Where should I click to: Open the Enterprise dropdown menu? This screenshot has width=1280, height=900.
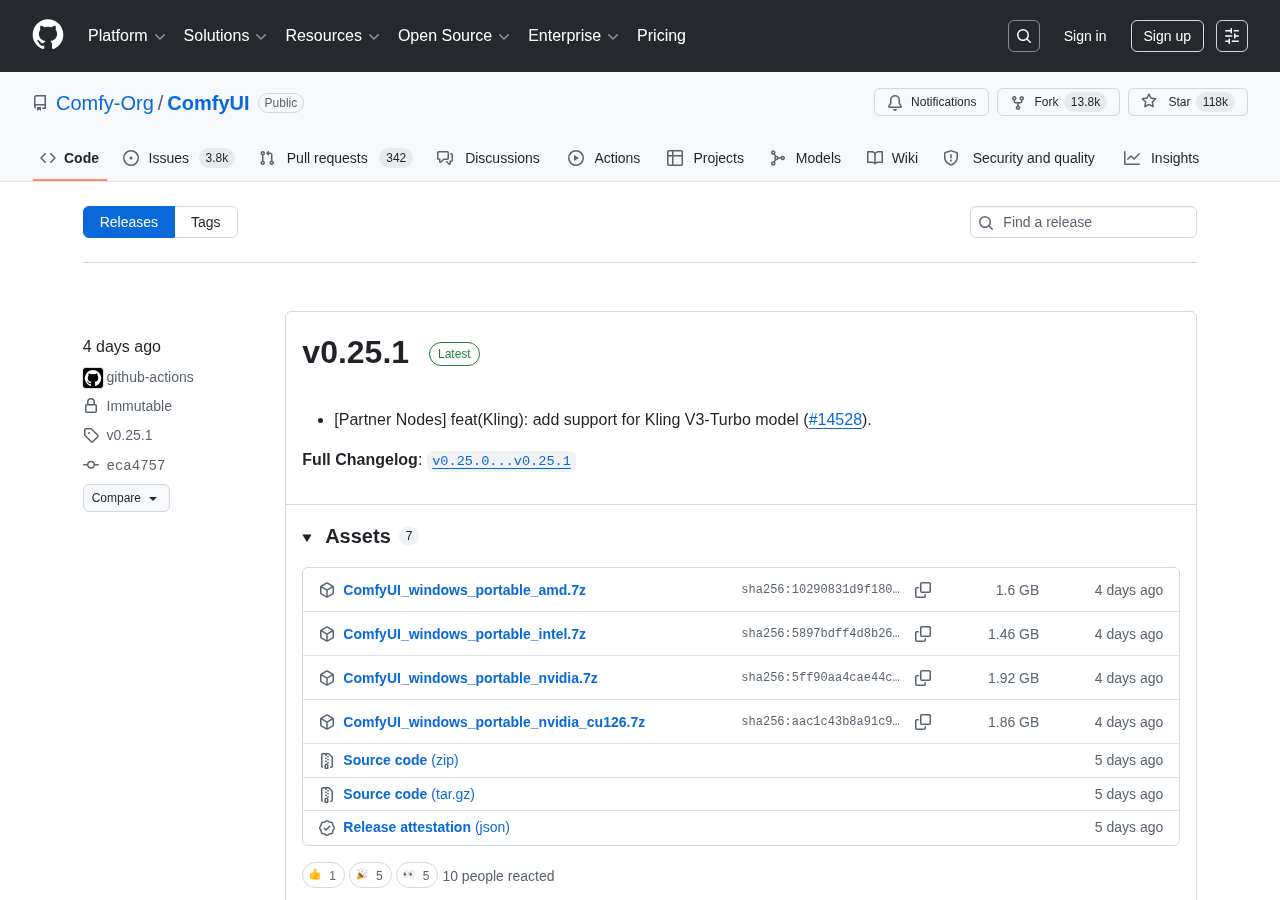[x=574, y=36]
